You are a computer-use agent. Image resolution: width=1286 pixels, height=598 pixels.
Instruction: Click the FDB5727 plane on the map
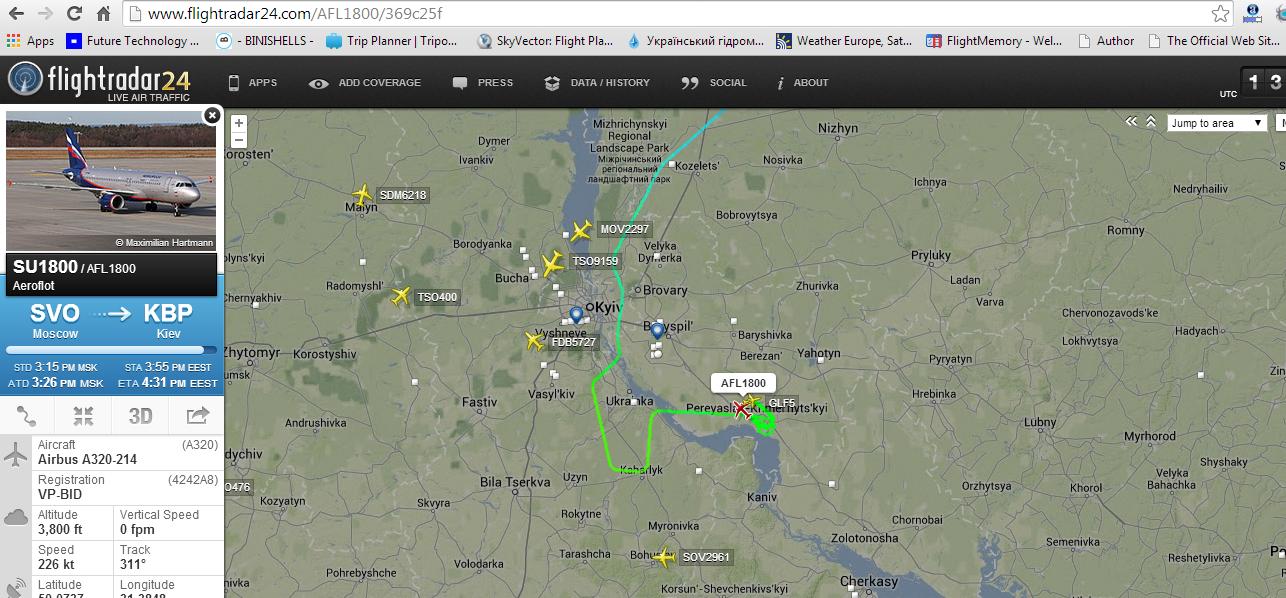point(535,341)
